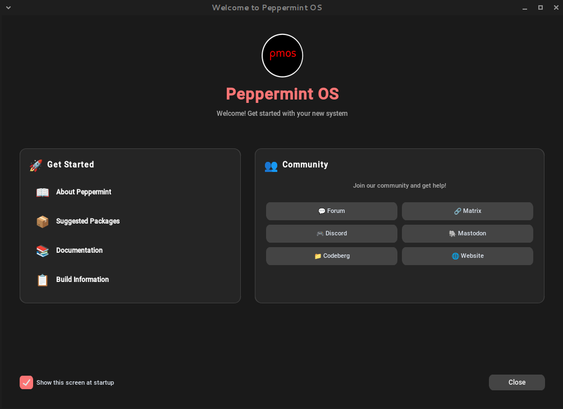Open Suggested Packages
This screenshot has height=409, width=563.
click(88, 221)
